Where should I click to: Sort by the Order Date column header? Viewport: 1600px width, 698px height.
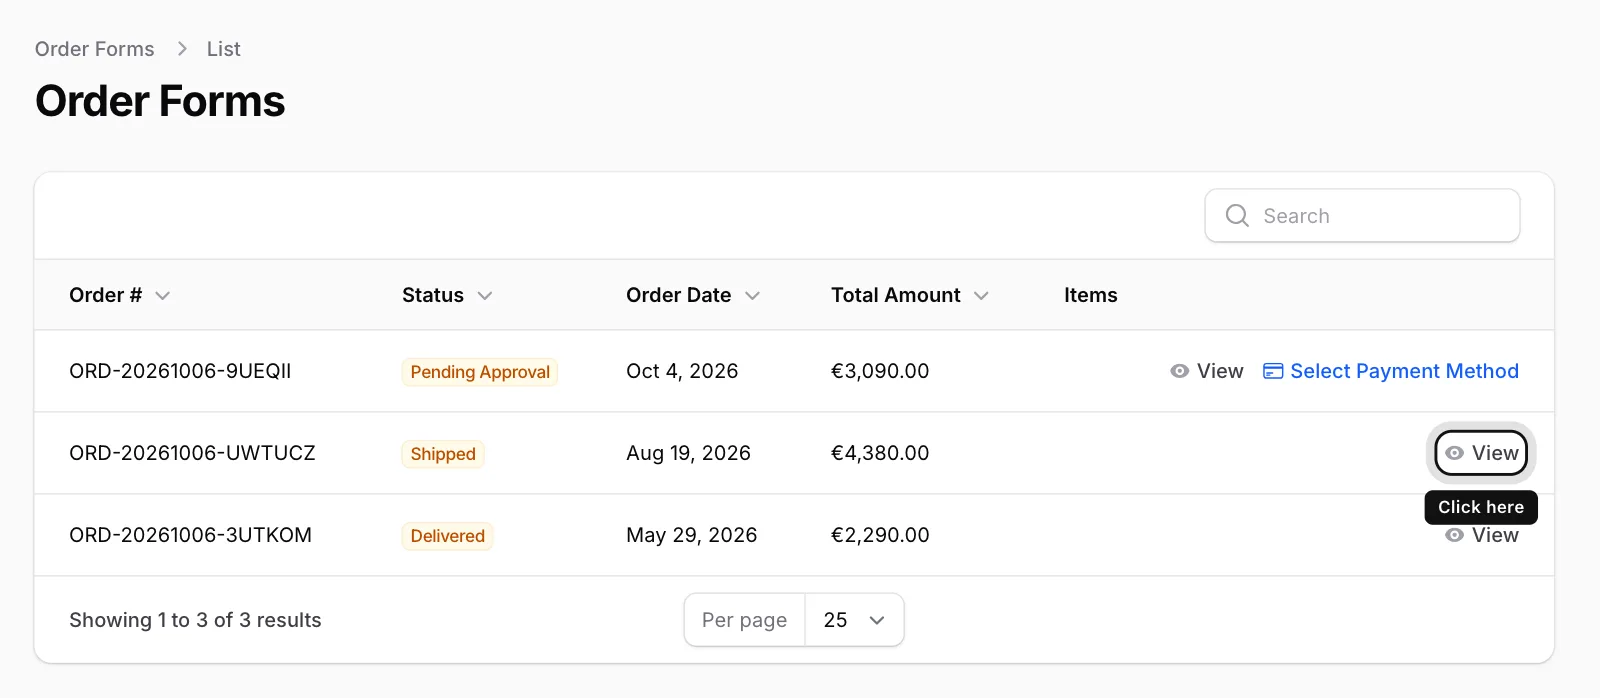click(693, 295)
